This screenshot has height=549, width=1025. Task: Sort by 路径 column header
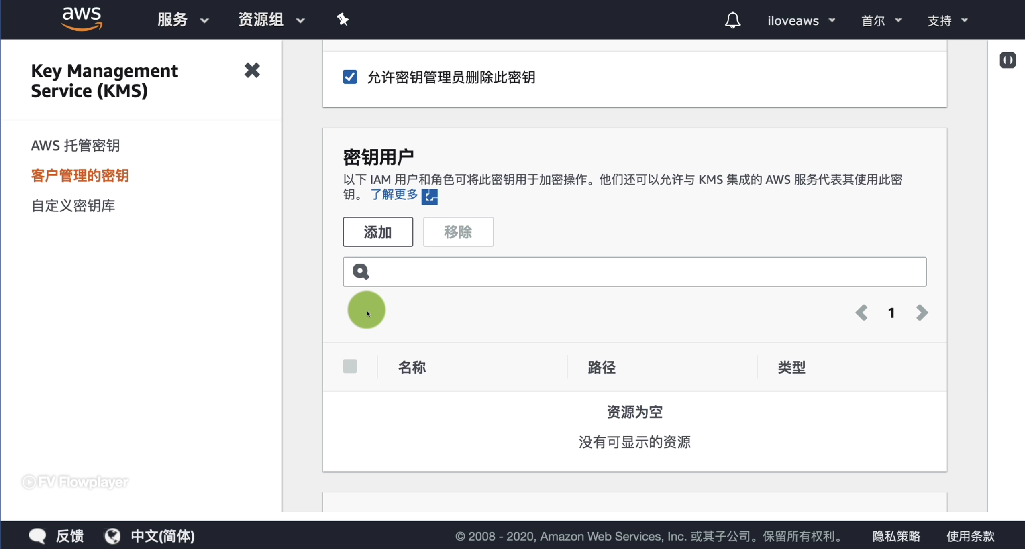coord(601,367)
